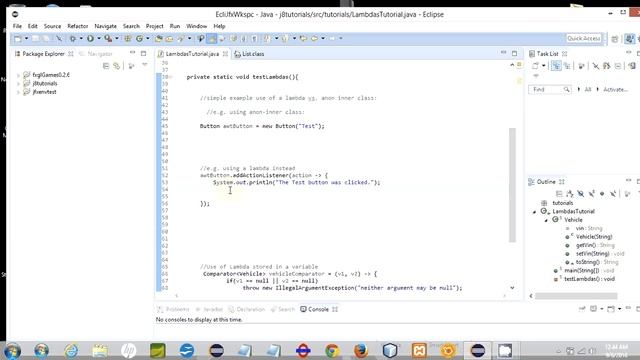Click Focus on Workweek icon in Task List
This screenshot has width=640, height=360.
(x=581, y=66)
